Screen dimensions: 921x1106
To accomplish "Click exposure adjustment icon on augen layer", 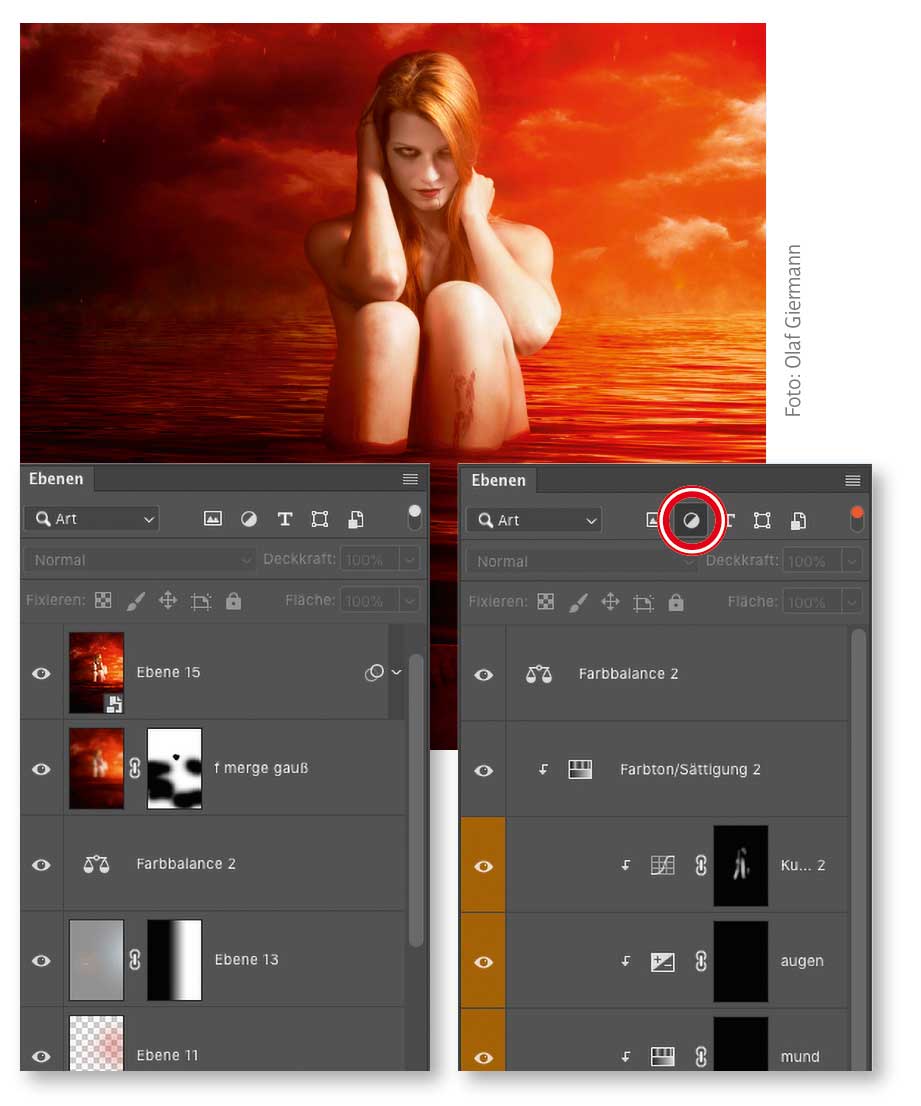I will pos(662,961).
